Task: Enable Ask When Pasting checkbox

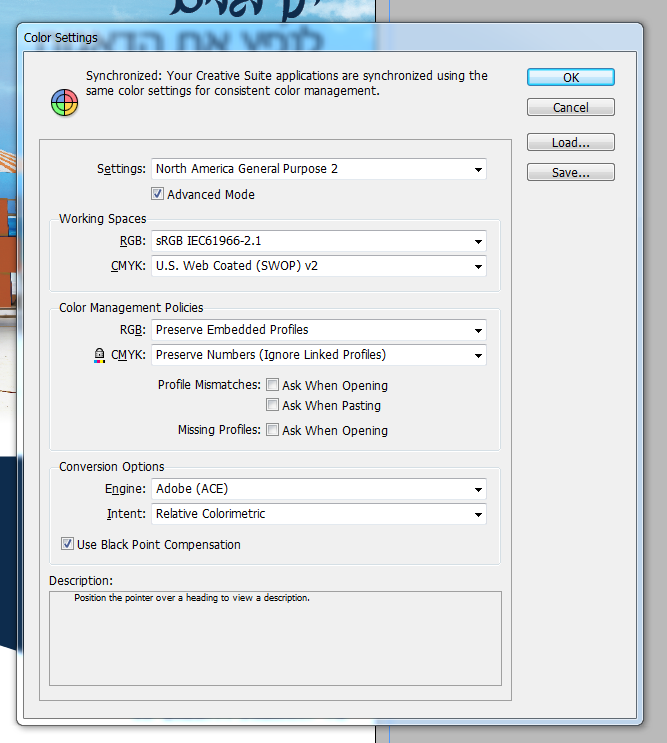Action: click(272, 405)
